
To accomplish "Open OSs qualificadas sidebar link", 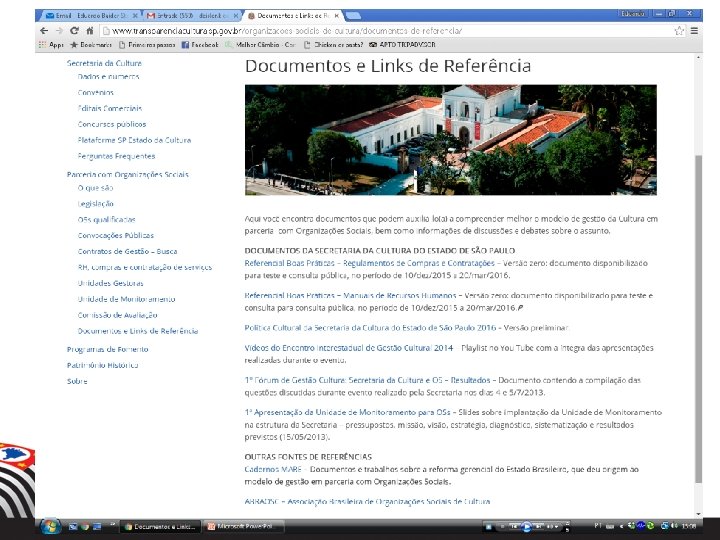I will (106, 219).
